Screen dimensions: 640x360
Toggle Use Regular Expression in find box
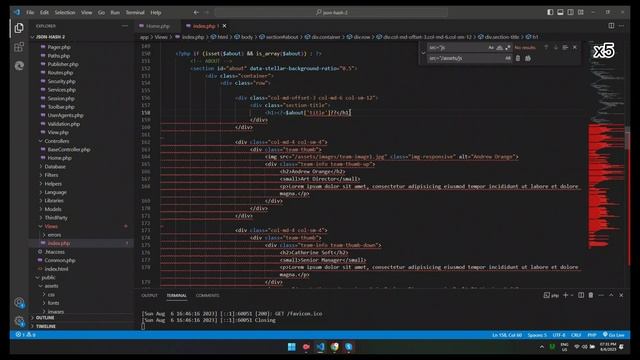[508, 48]
